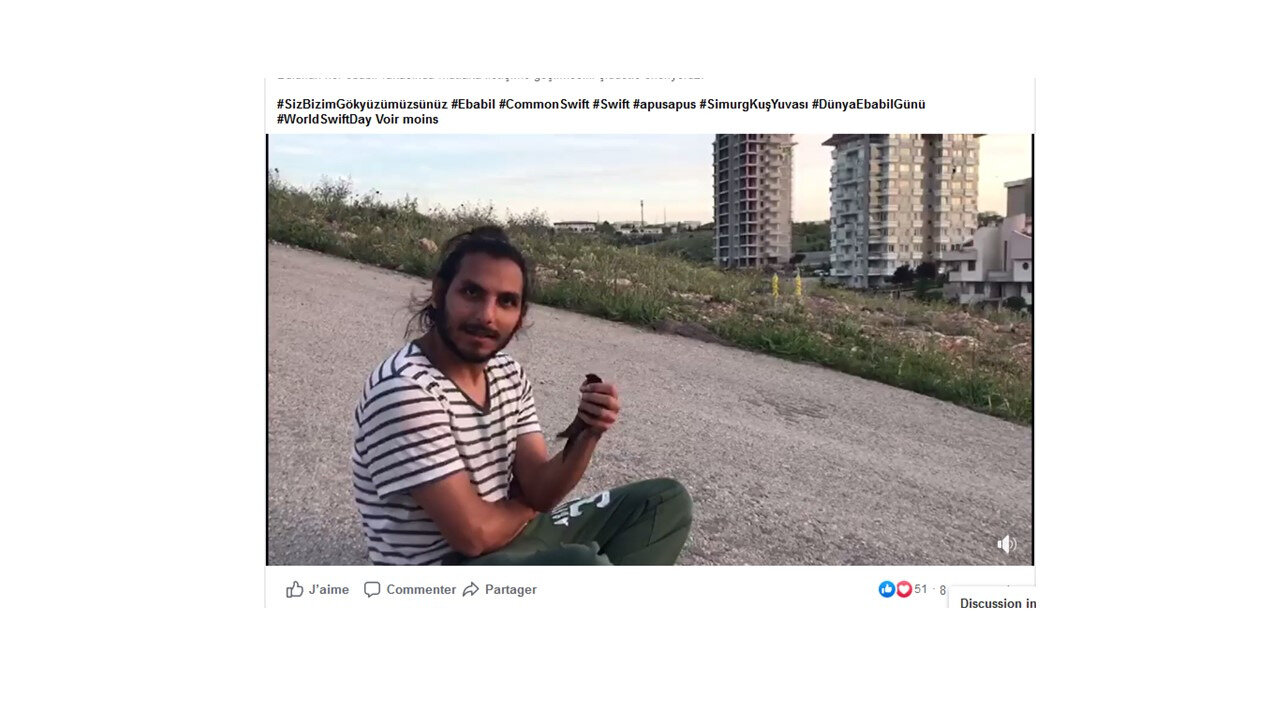
Task: Click the Commenter speech bubble icon
Action: pyautogui.click(x=372, y=590)
